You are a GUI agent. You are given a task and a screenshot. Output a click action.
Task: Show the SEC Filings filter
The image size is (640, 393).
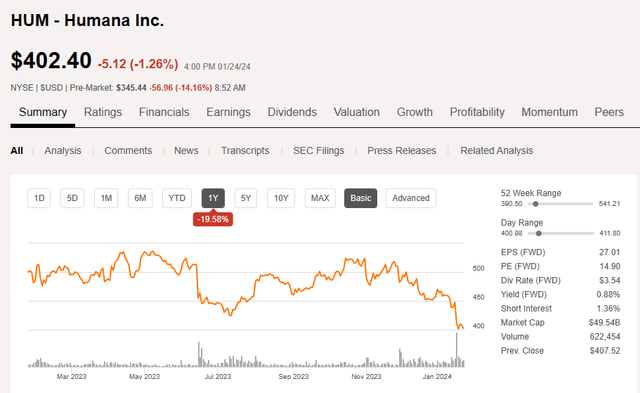coord(319,151)
